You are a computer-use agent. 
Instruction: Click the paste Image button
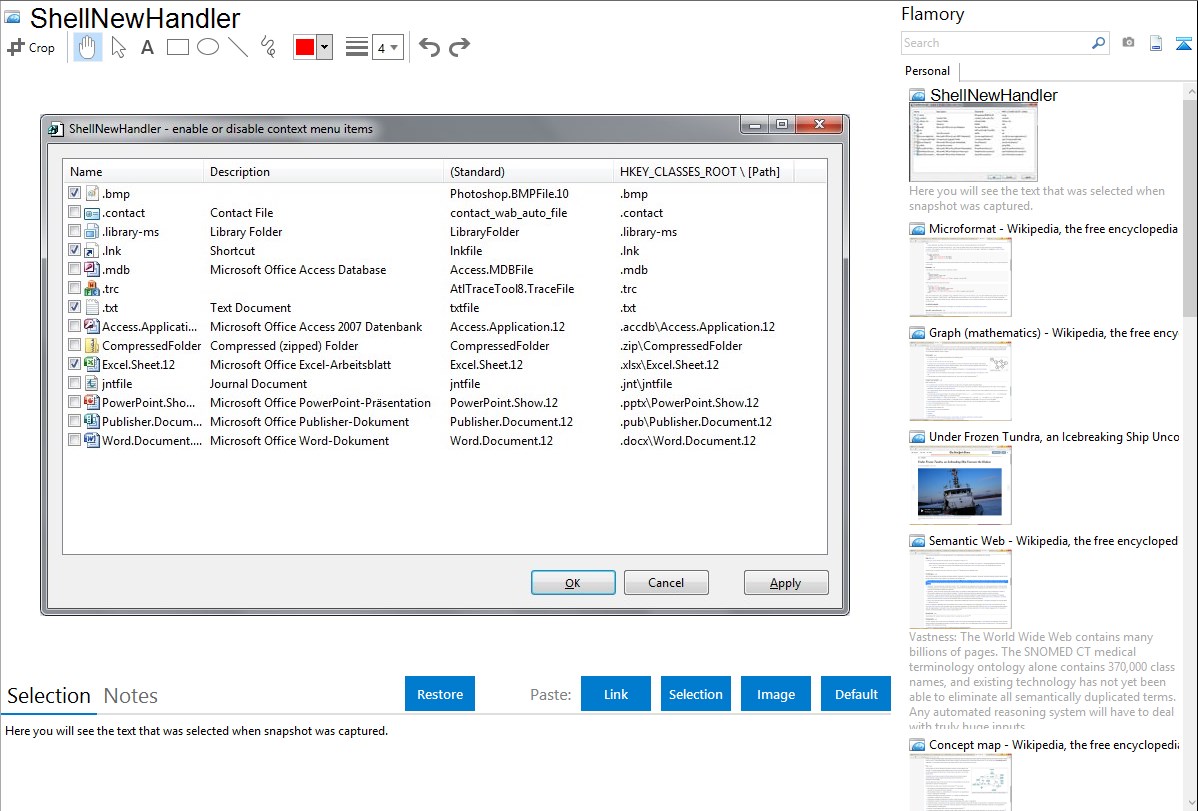point(775,694)
